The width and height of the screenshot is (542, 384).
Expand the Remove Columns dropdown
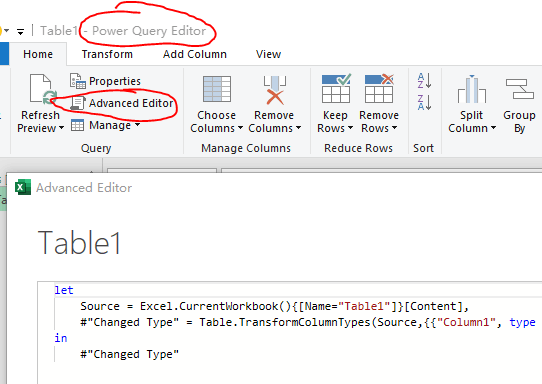click(x=298, y=128)
